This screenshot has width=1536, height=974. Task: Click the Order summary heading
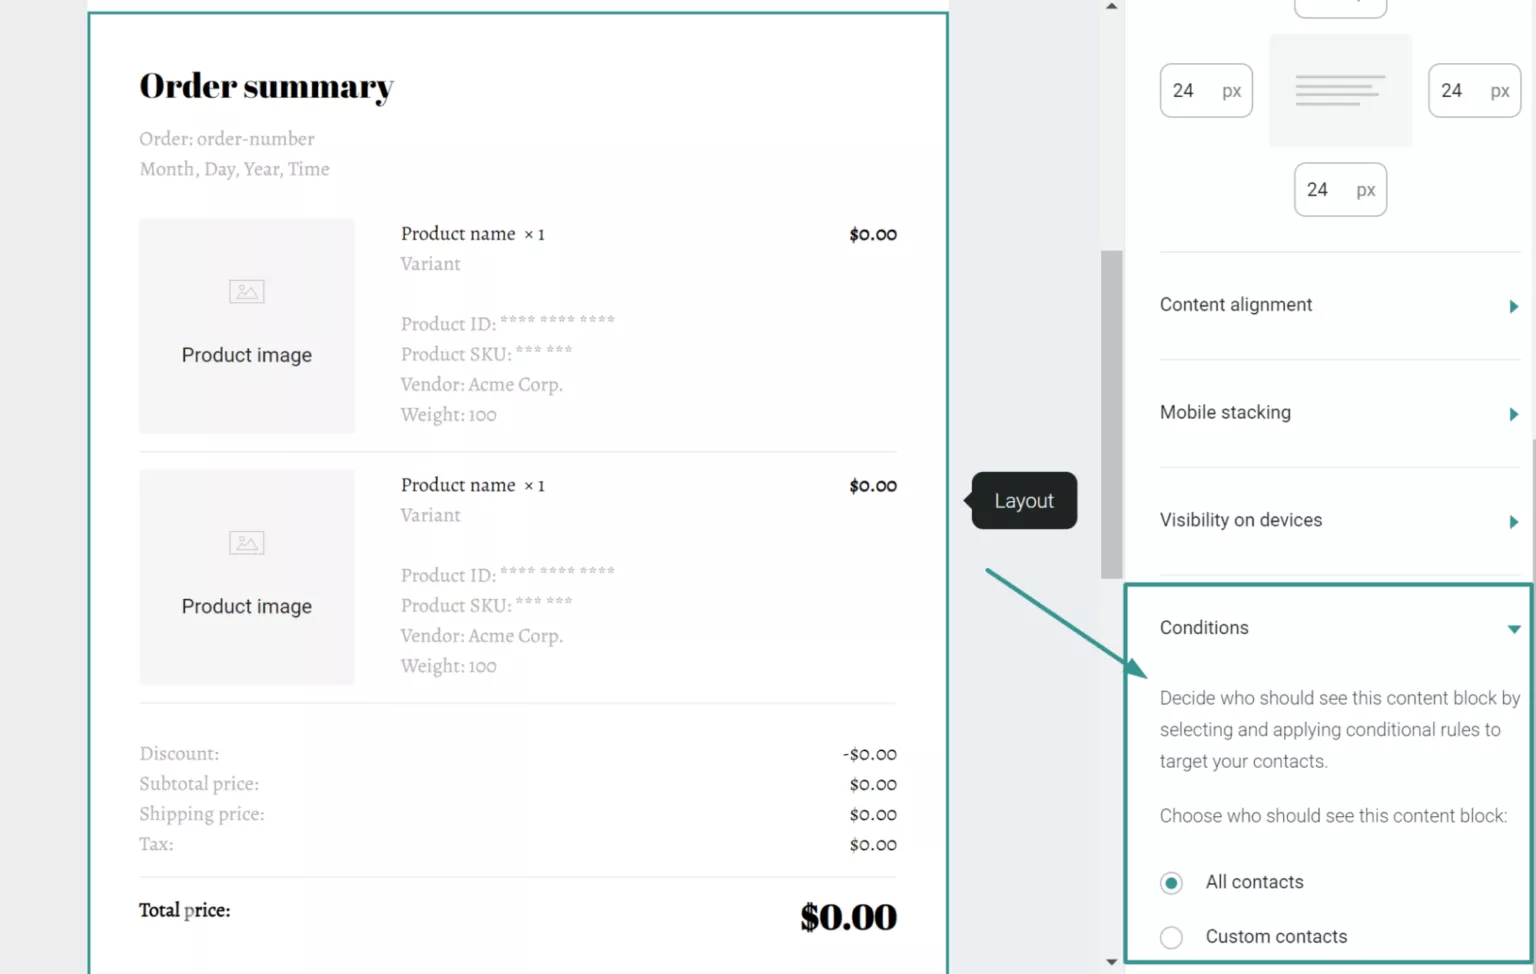[266, 86]
